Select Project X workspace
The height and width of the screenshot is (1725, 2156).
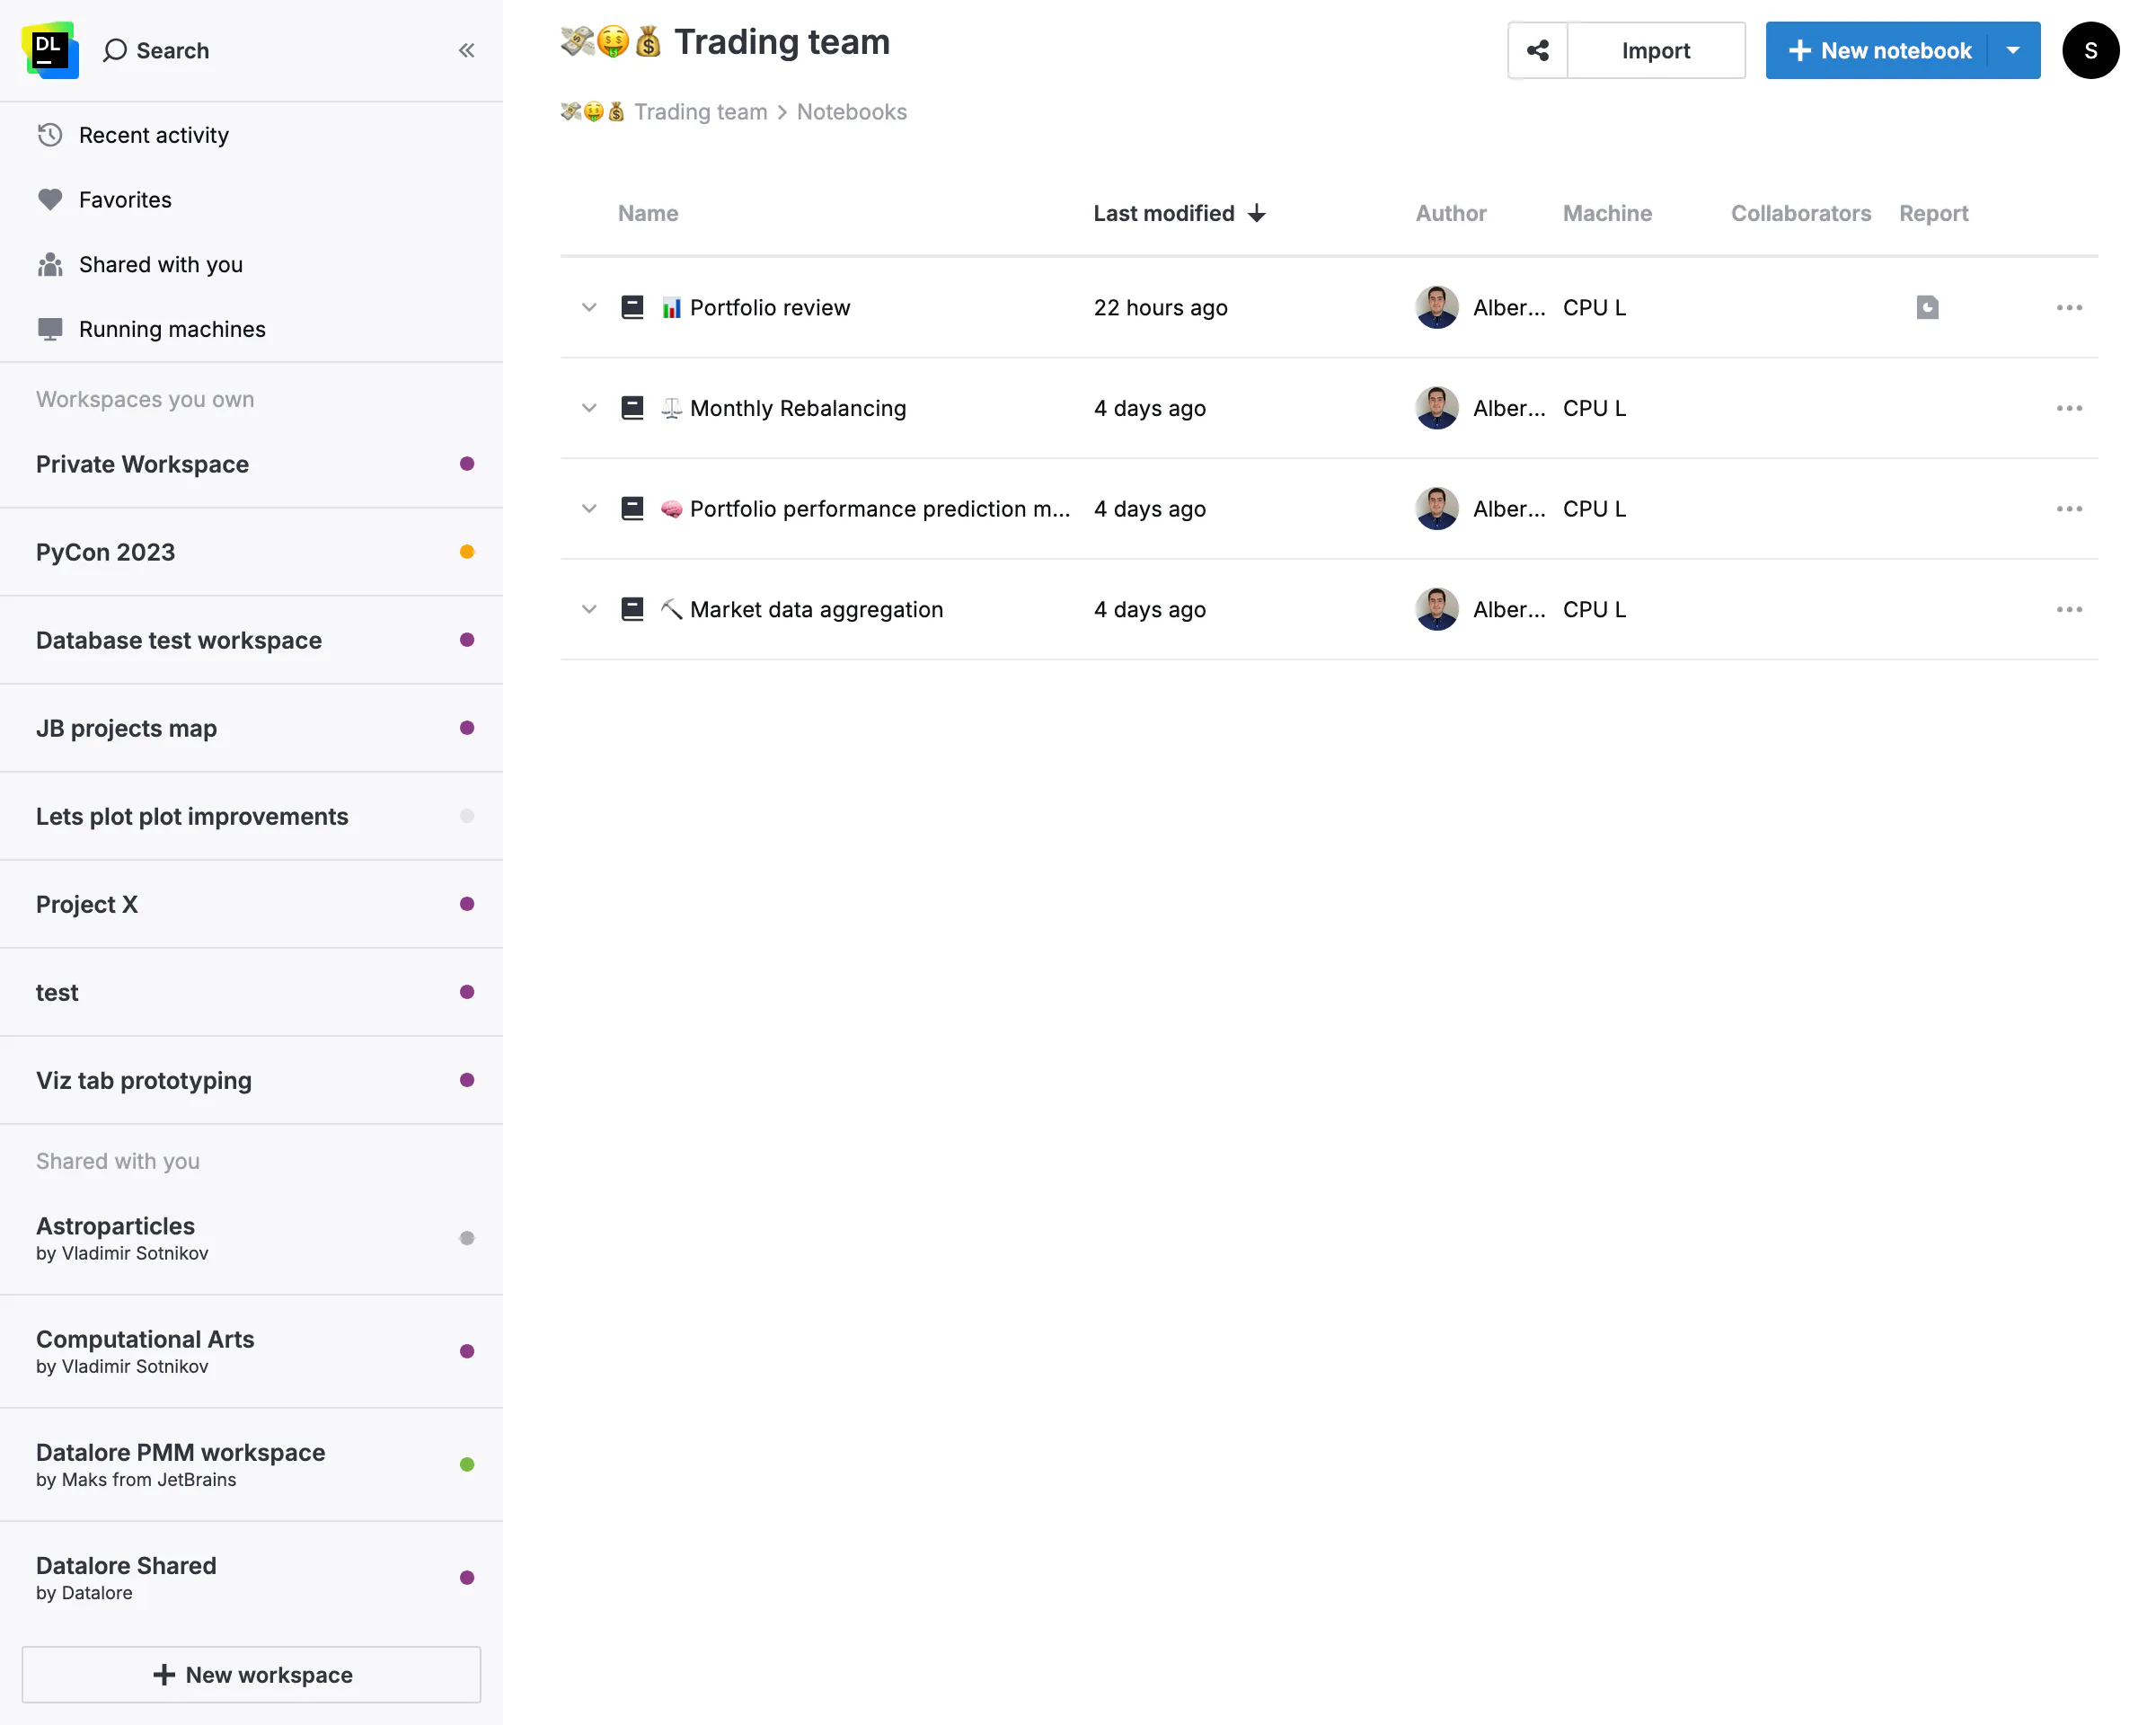(x=251, y=904)
